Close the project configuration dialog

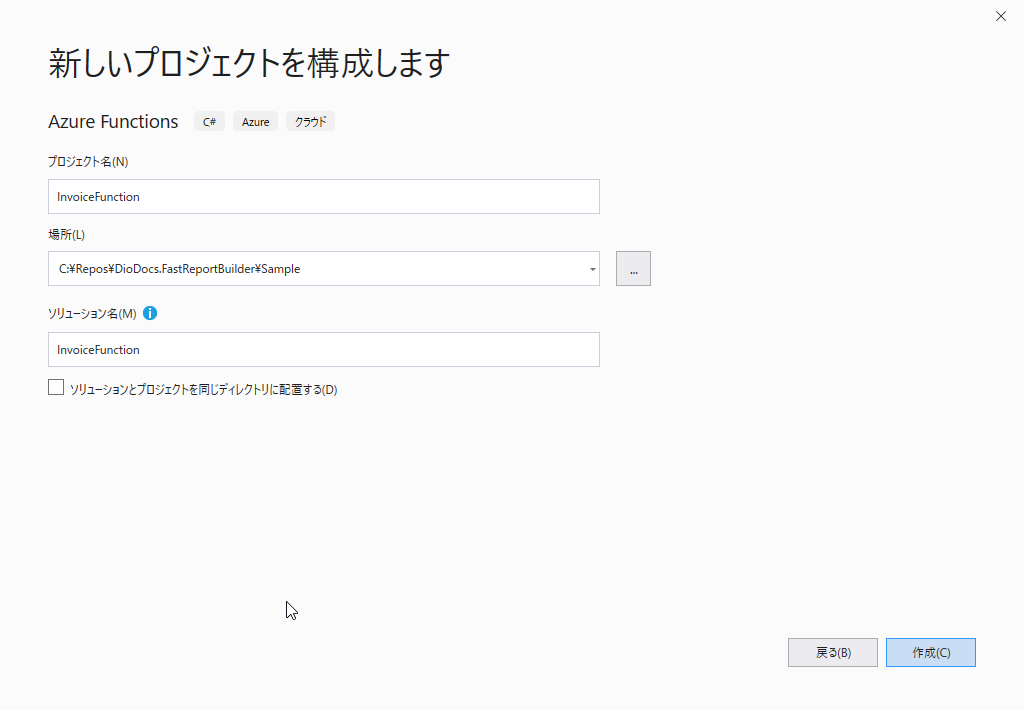(x=1000, y=16)
